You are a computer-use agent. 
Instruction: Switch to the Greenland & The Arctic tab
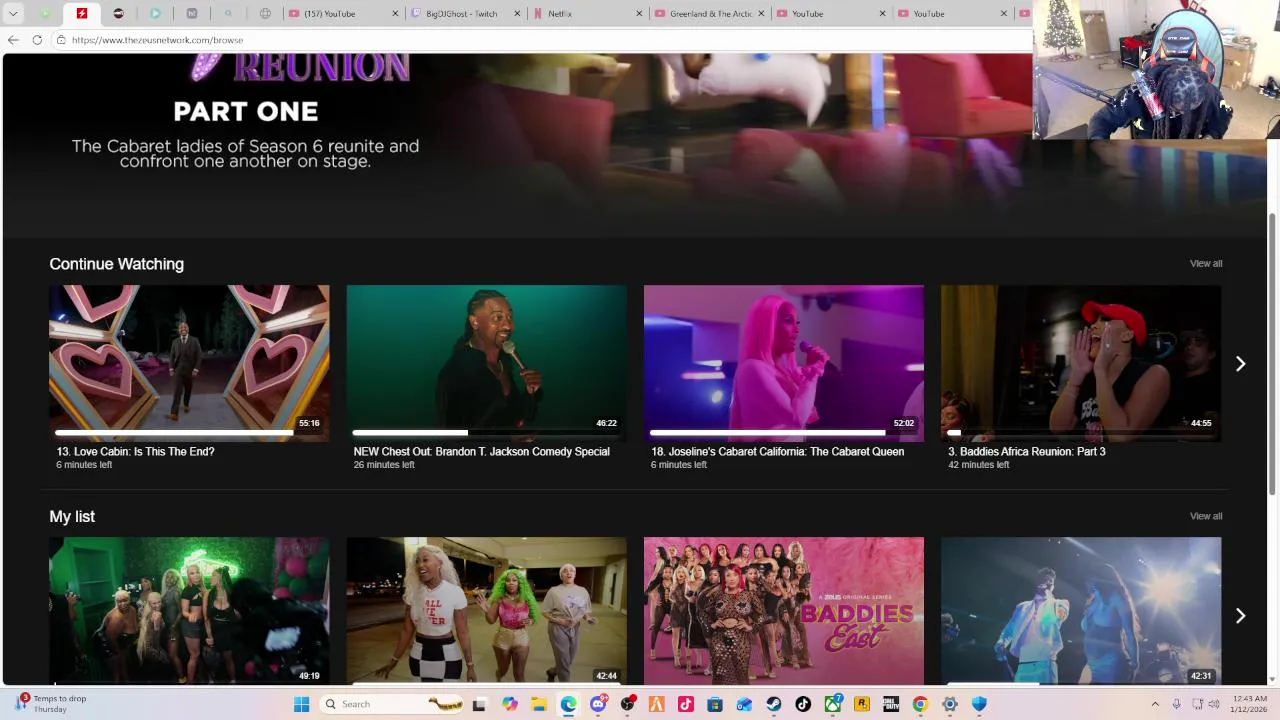click(709, 14)
